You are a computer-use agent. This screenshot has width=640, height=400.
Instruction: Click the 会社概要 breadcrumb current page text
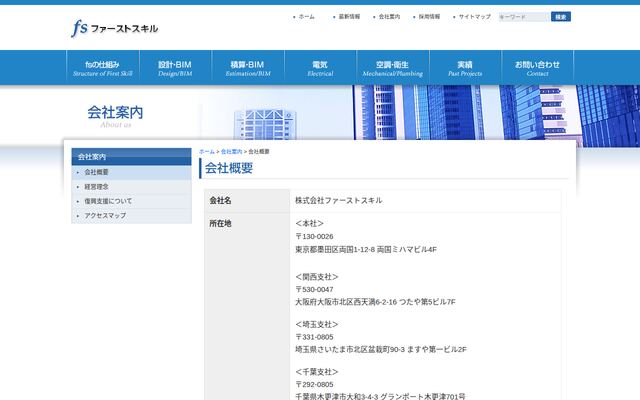259,151
